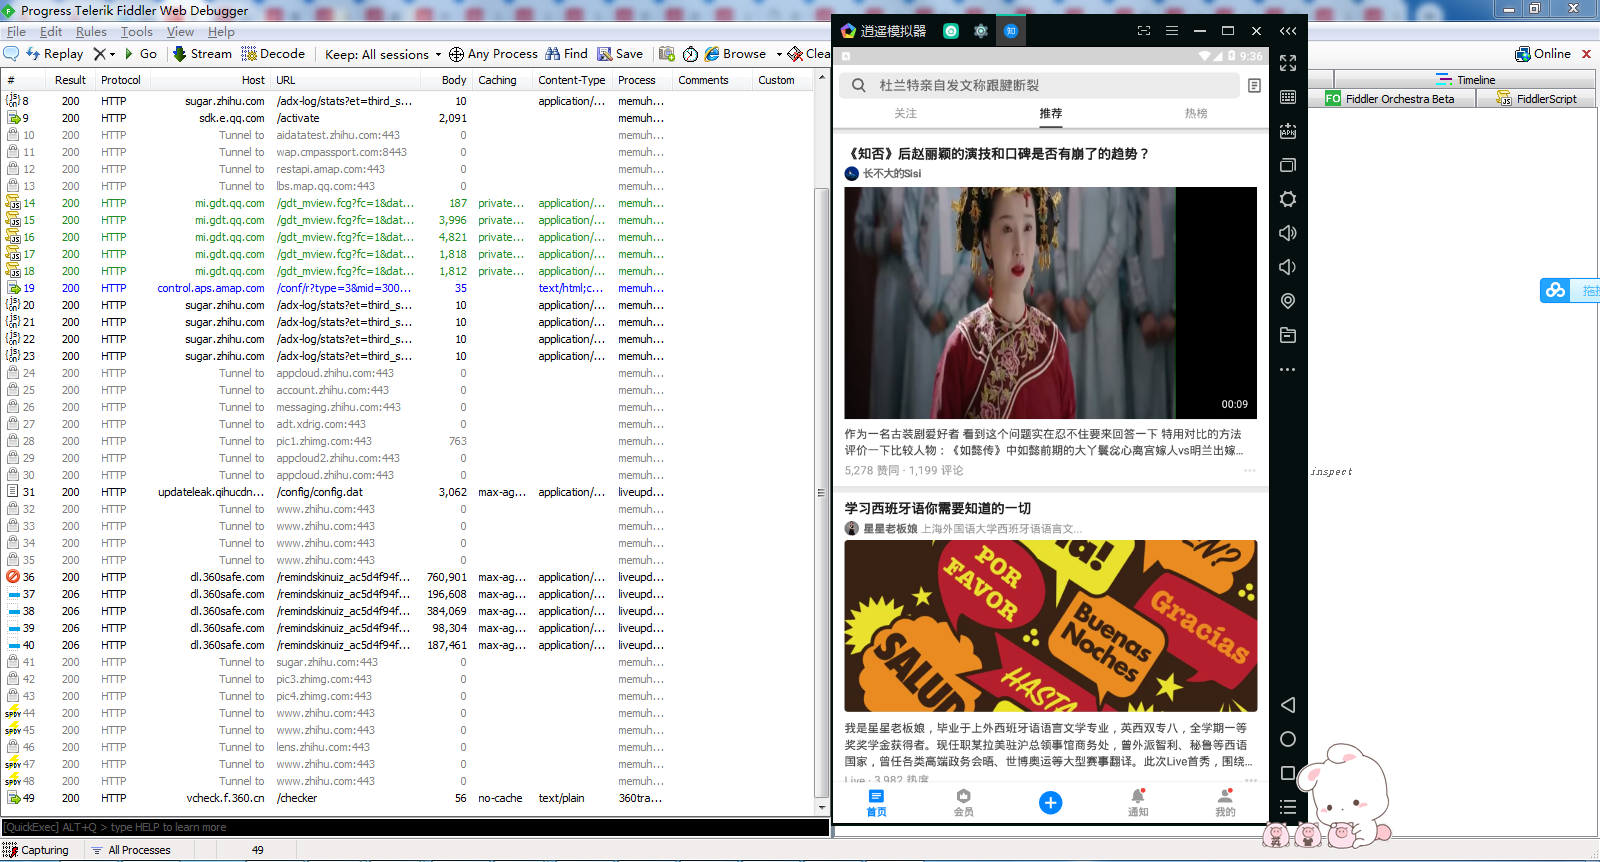Click the emulator keyboard mapping icon
This screenshot has height=862, width=1600.
[x=1288, y=97]
